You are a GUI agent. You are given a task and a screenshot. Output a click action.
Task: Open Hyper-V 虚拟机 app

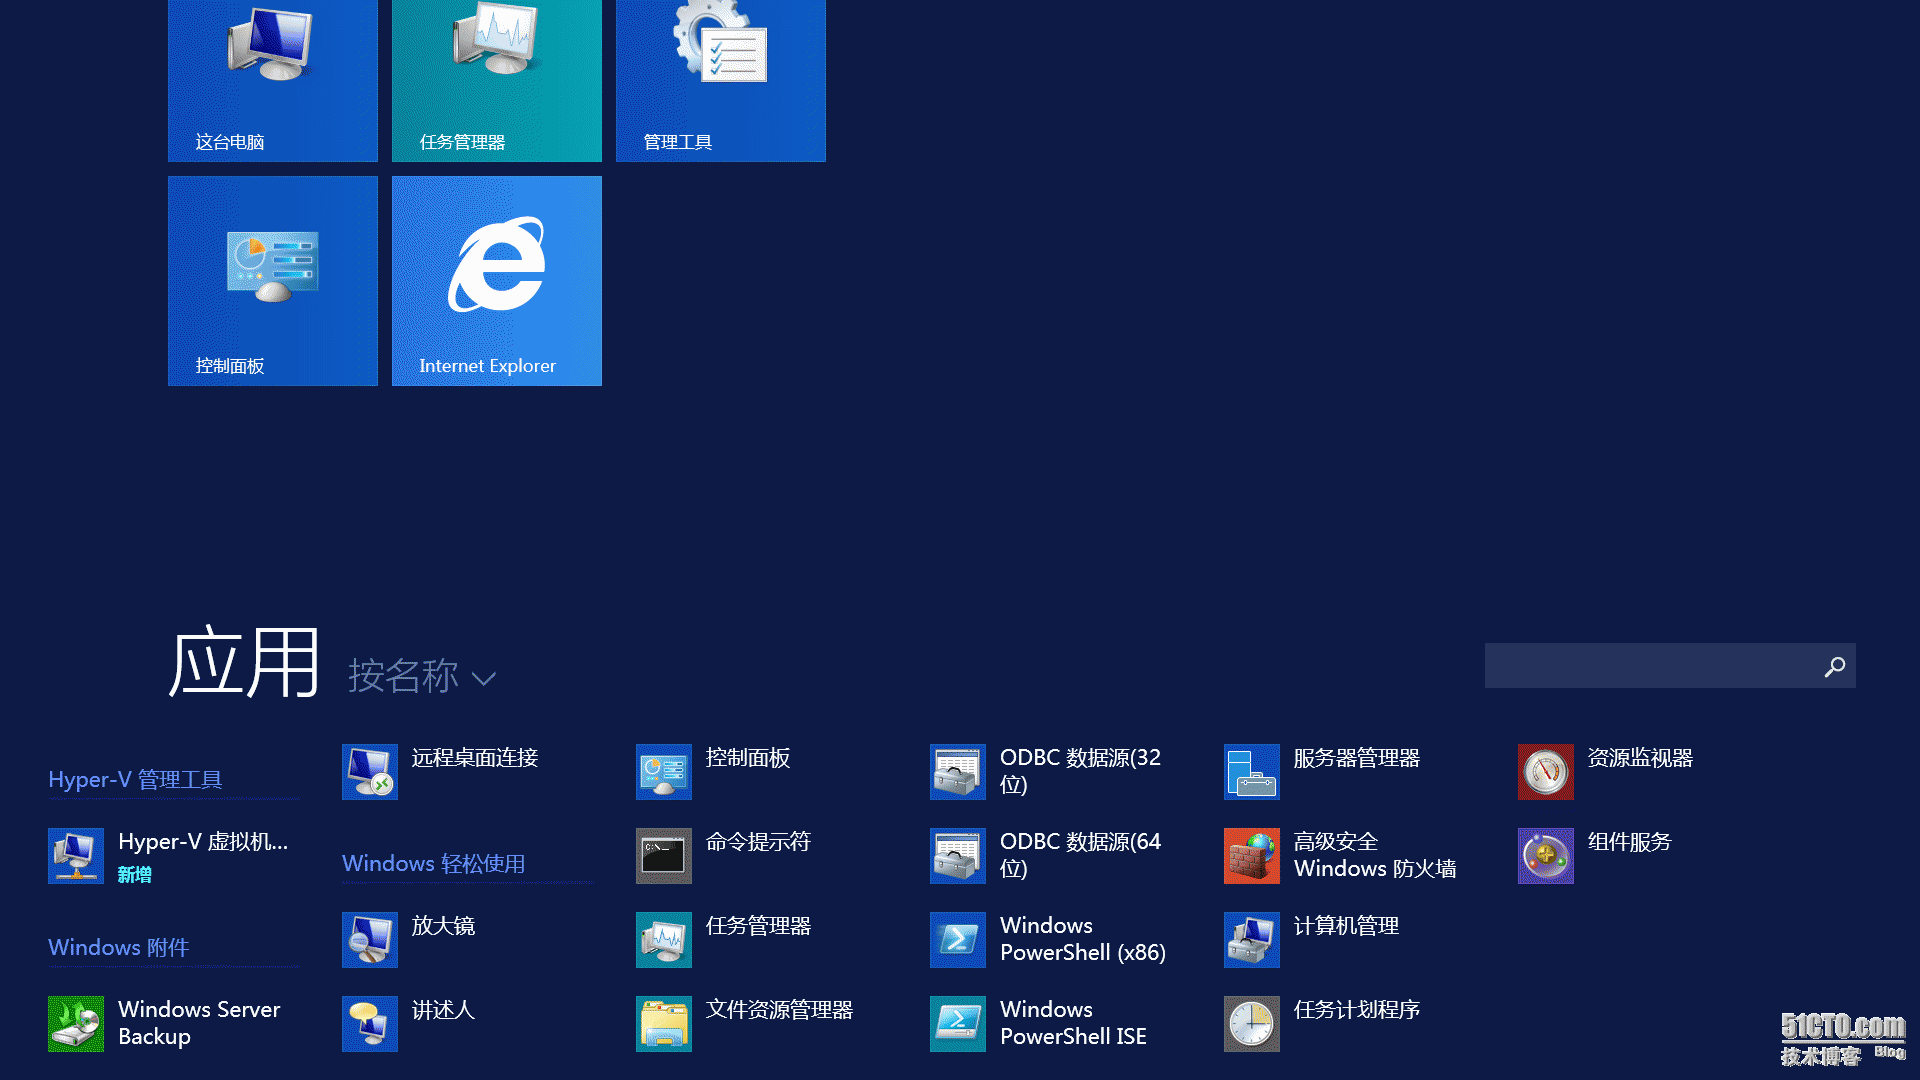tap(168, 855)
